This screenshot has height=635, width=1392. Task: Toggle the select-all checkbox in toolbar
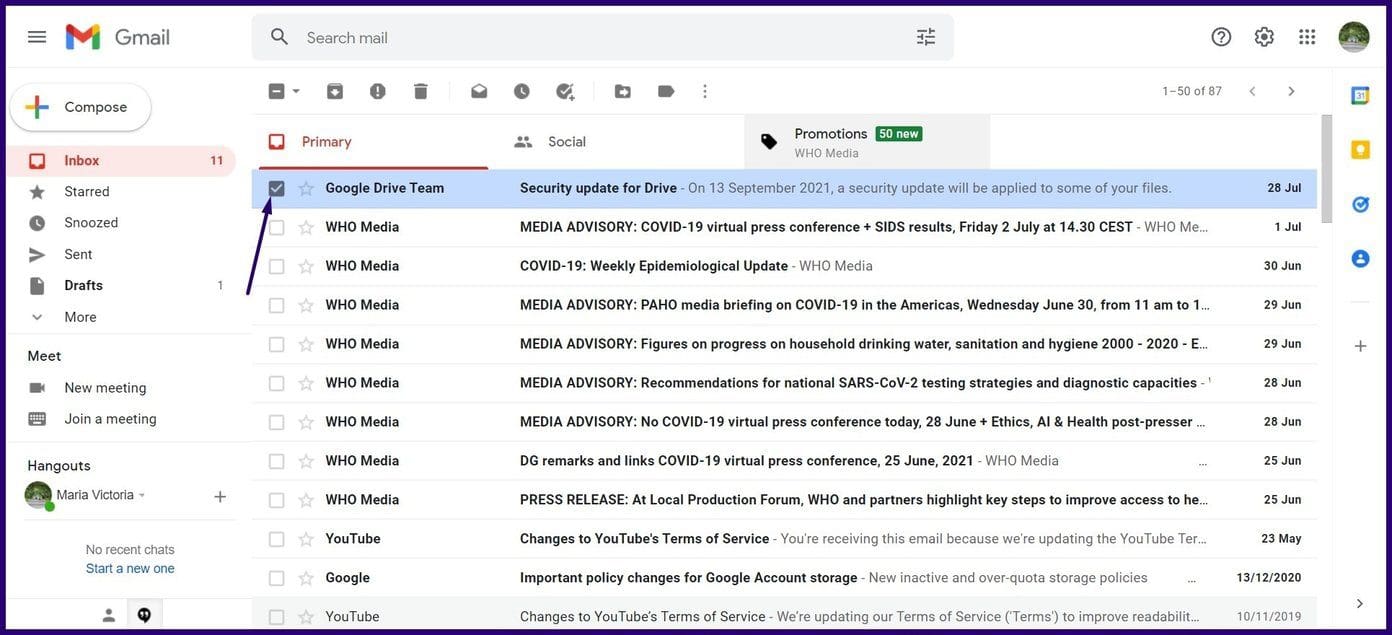[x=277, y=91]
